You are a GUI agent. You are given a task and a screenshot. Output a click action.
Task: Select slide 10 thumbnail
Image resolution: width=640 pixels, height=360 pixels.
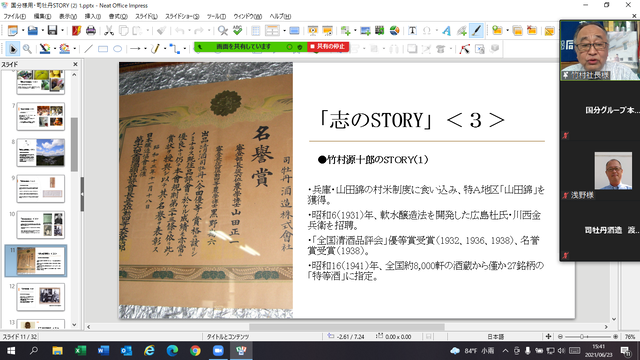(x=41, y=225)
